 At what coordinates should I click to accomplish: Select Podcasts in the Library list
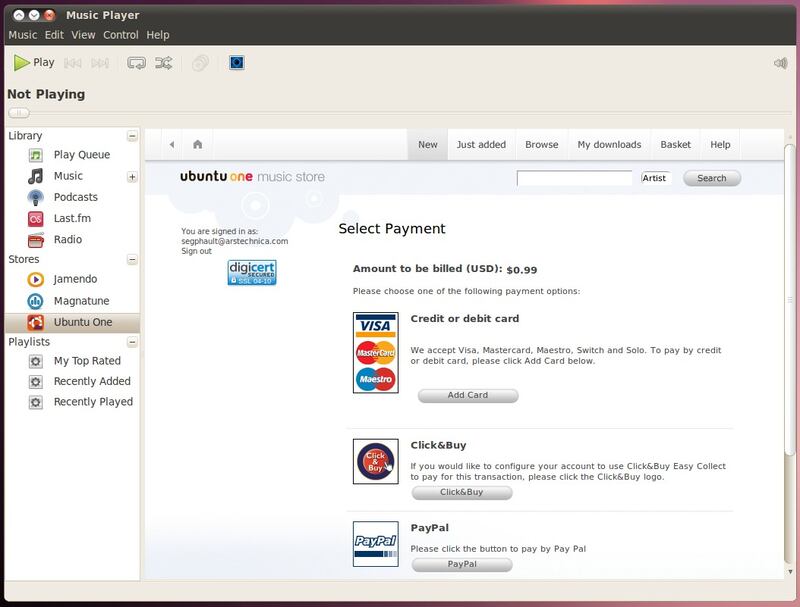(75, 197)
